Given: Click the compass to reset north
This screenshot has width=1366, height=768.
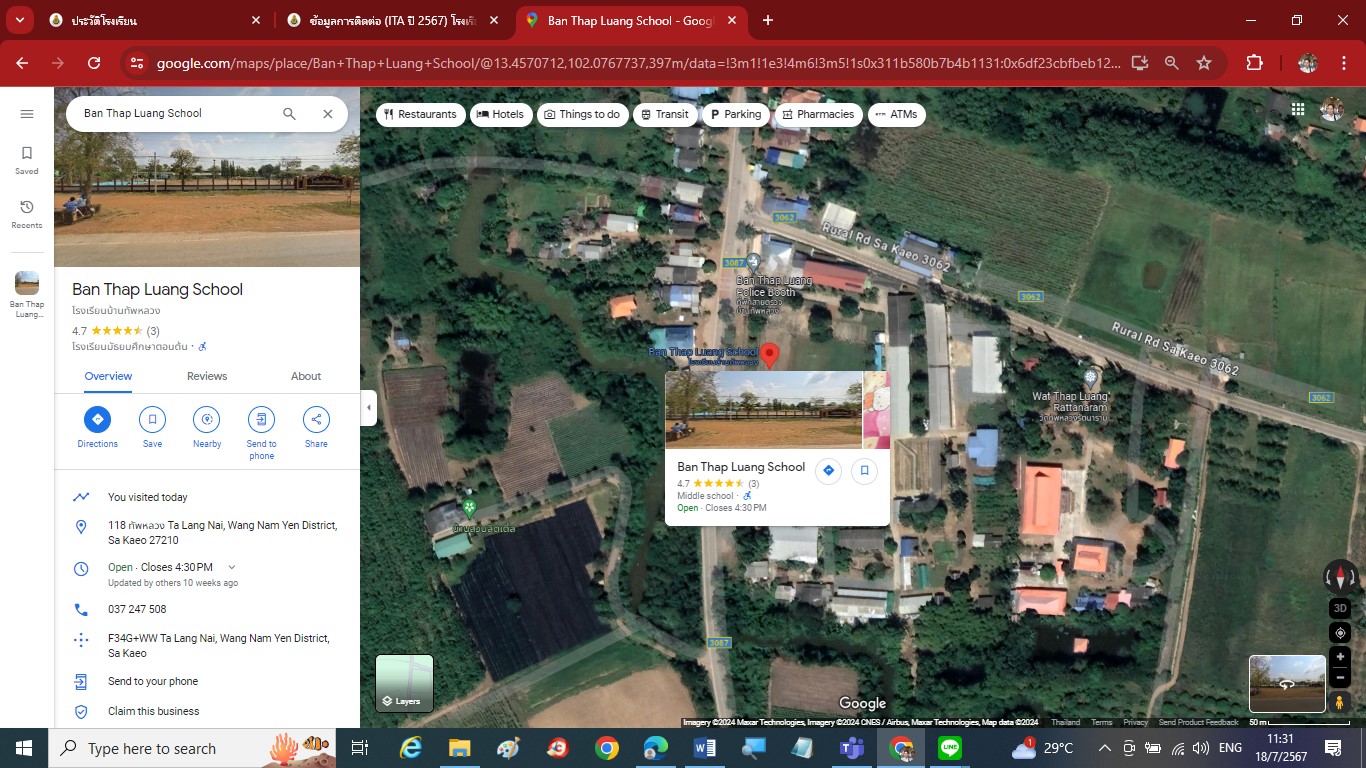Looking at the screenshot, I should [1340, 576].
